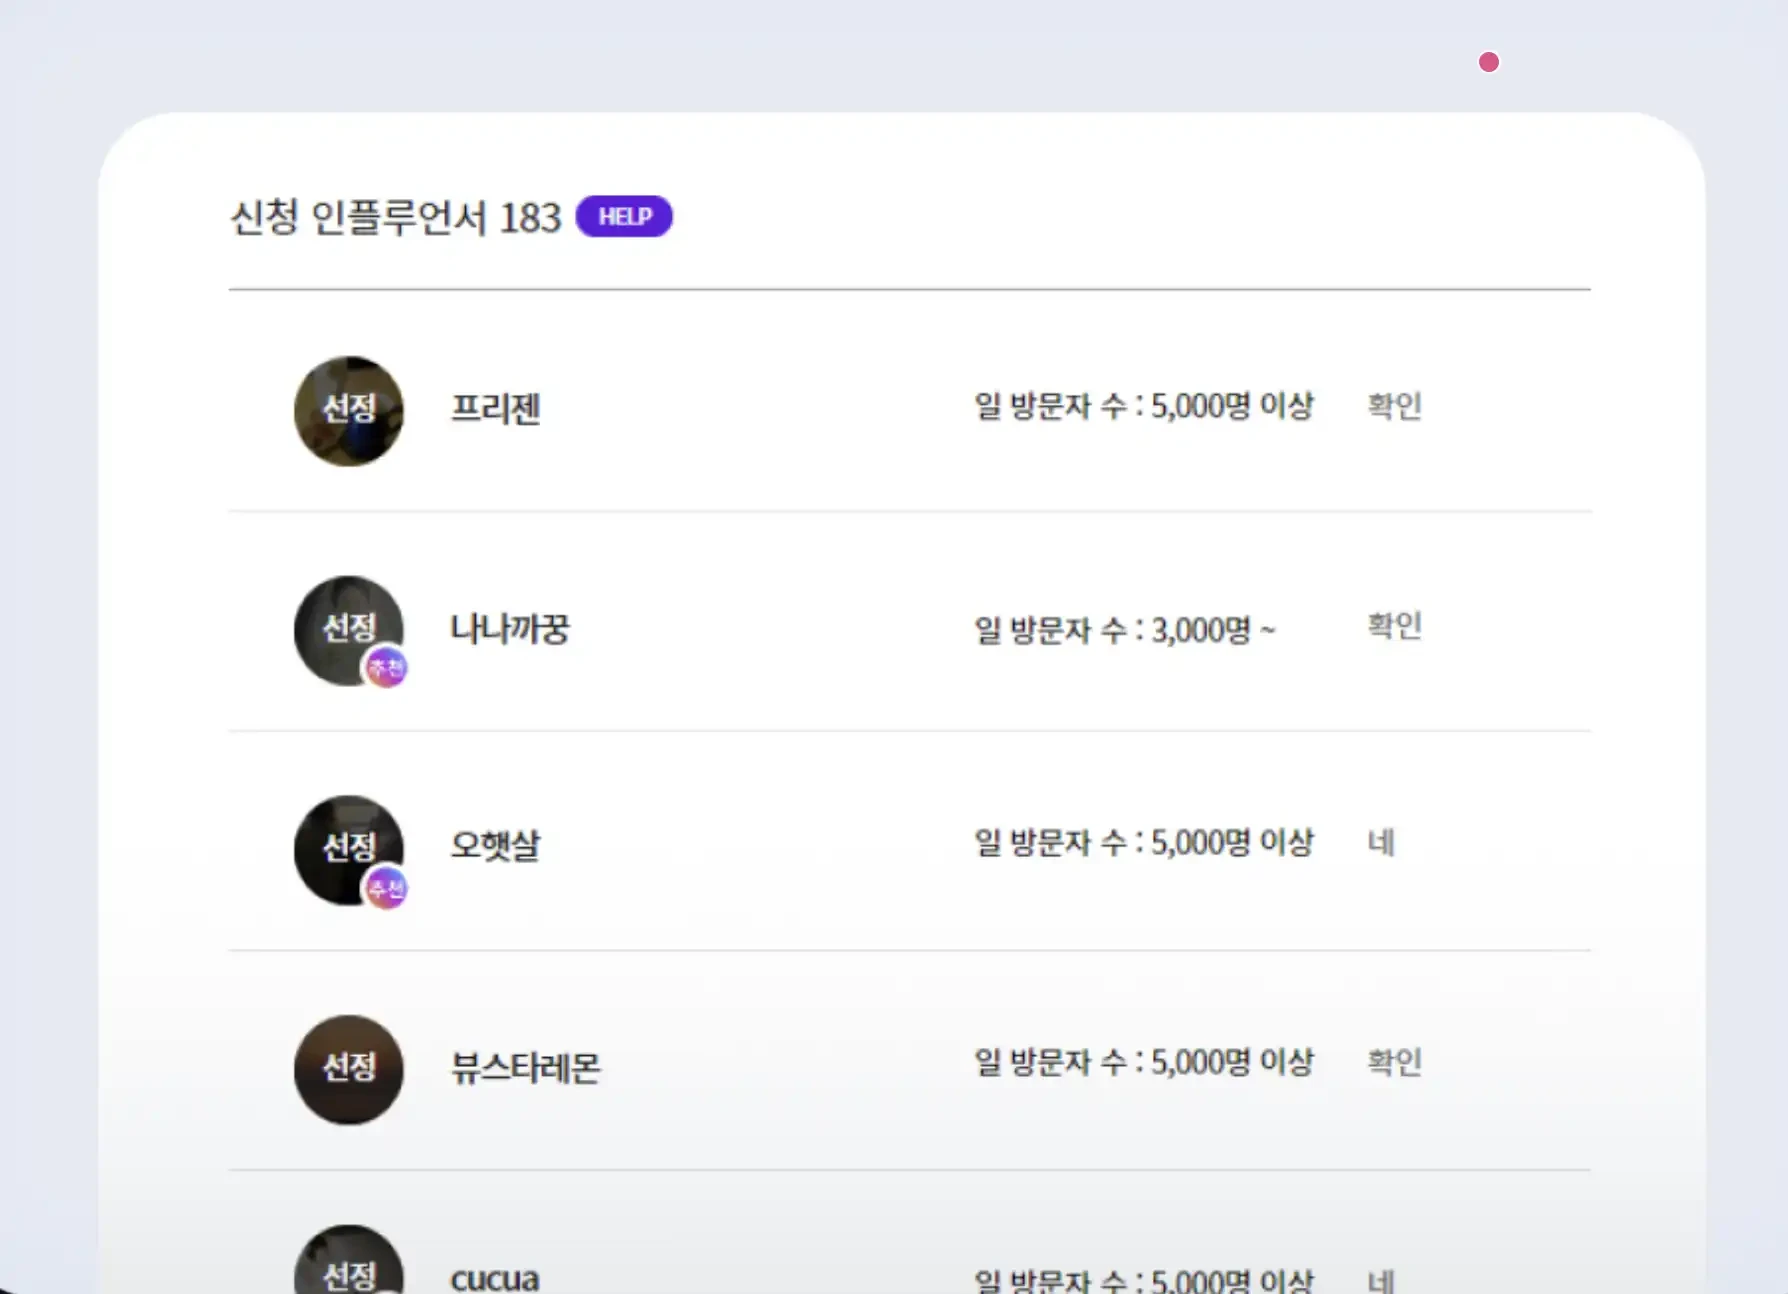Image resolution: width=1788 pixels, height=1294 pixels.
Task: Open 뷰스타레몬's profile avatar
Action: (348, 1069)
